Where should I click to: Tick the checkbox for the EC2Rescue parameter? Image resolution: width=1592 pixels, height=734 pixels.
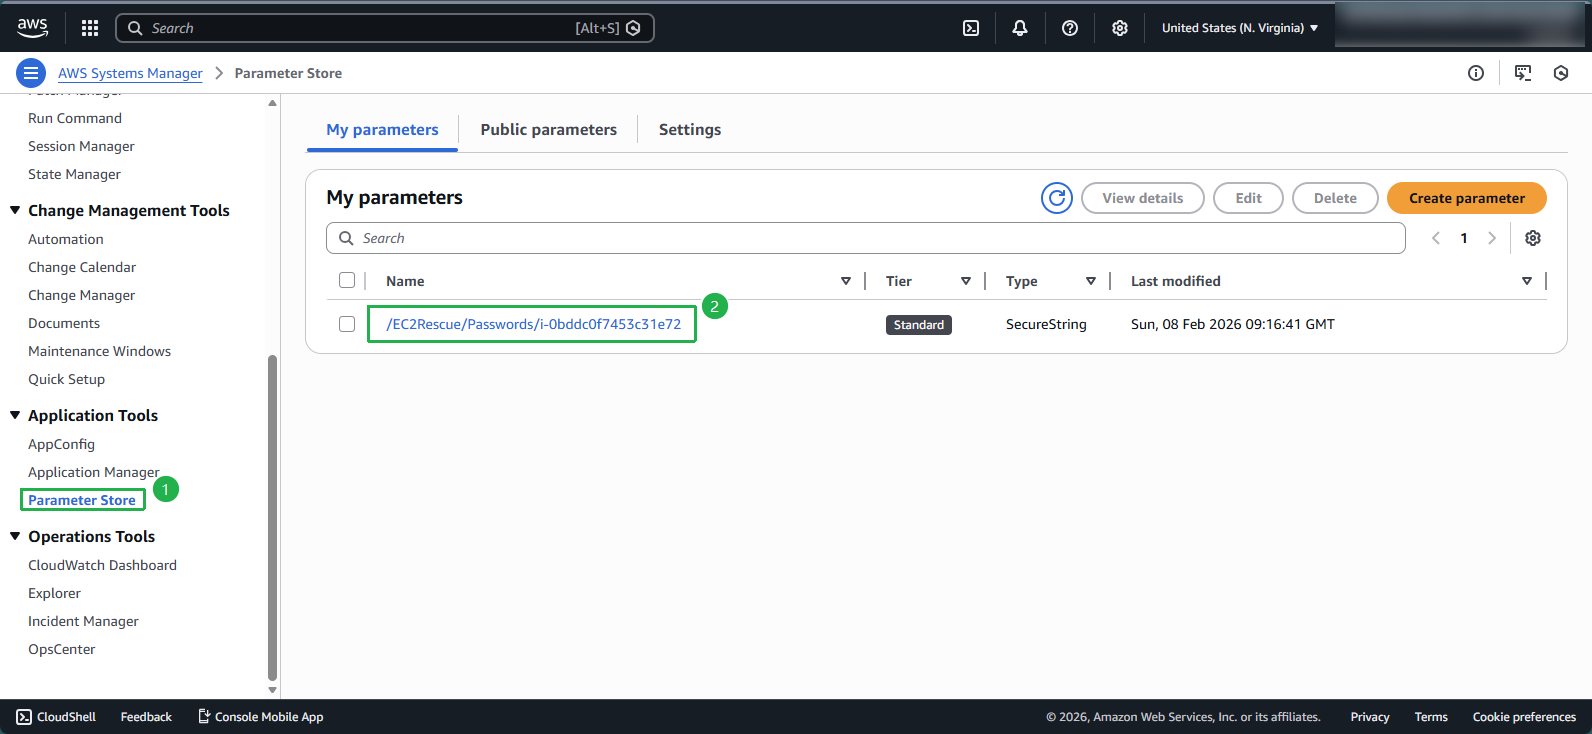coord(347,324)
